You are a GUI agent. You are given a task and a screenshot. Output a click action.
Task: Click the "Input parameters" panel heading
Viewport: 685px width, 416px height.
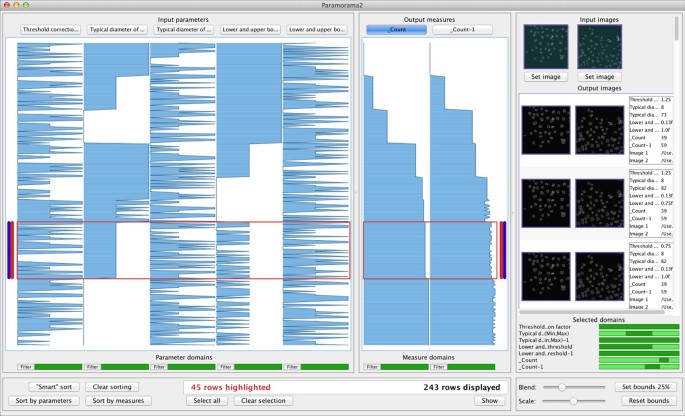pos(183,20)
